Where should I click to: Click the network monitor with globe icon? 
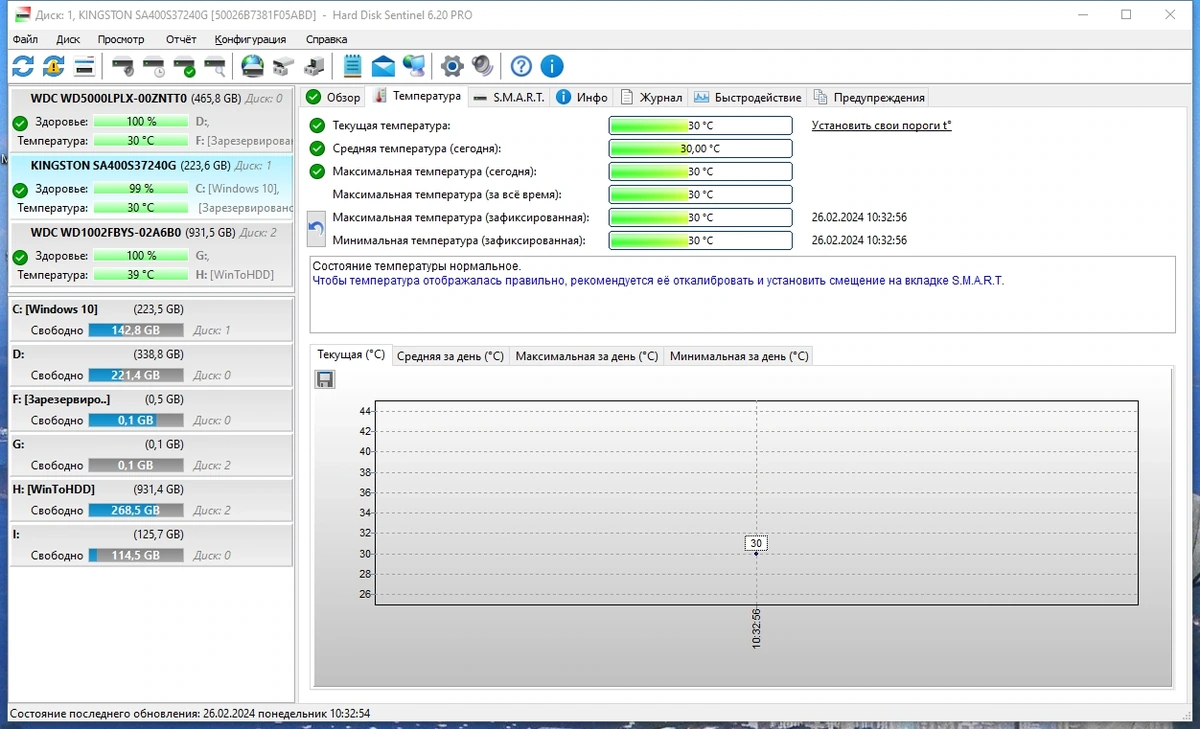tap(414, 66)
